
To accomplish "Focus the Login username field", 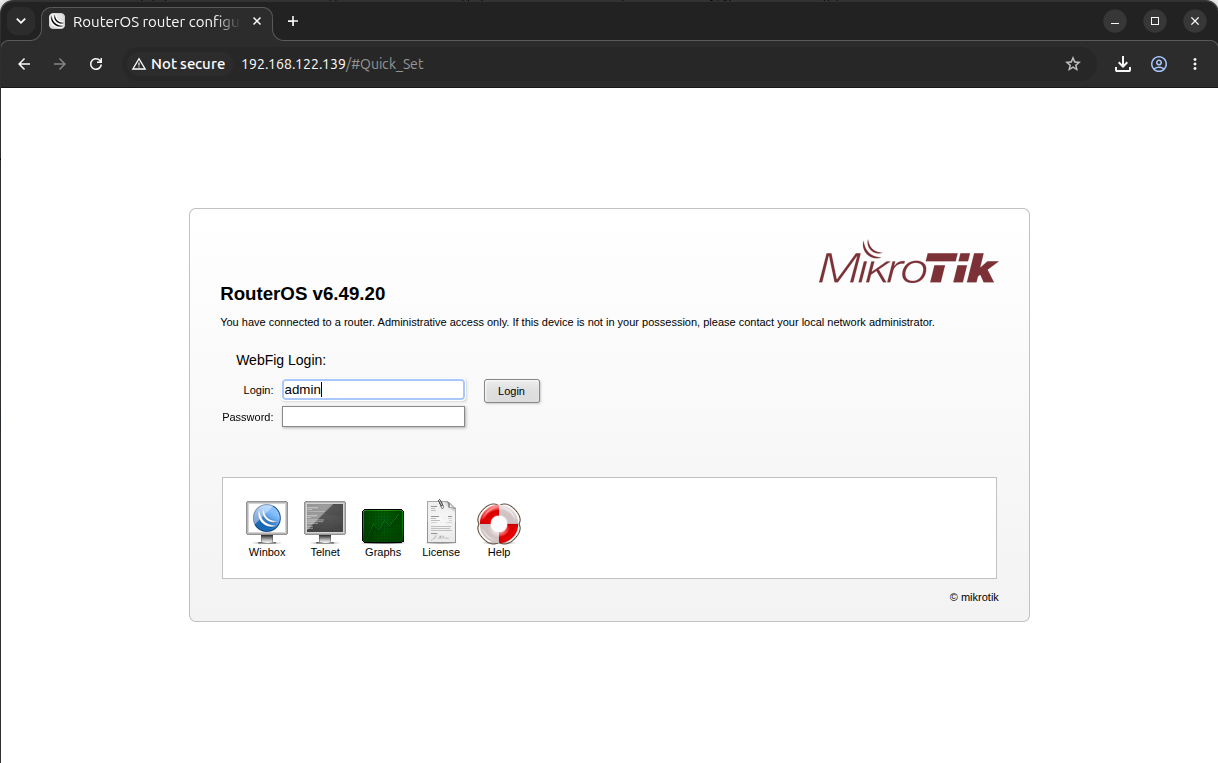I will [x=373, y=390].
